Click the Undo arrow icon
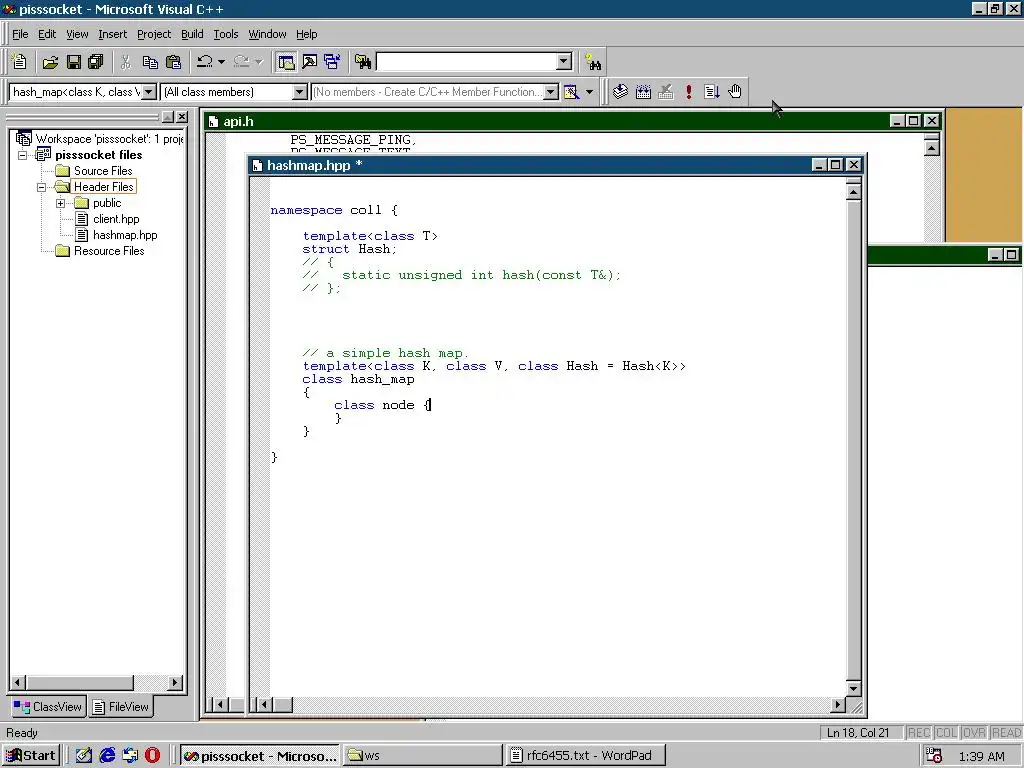The image size is (1024, 768). [x=205, y=62]
